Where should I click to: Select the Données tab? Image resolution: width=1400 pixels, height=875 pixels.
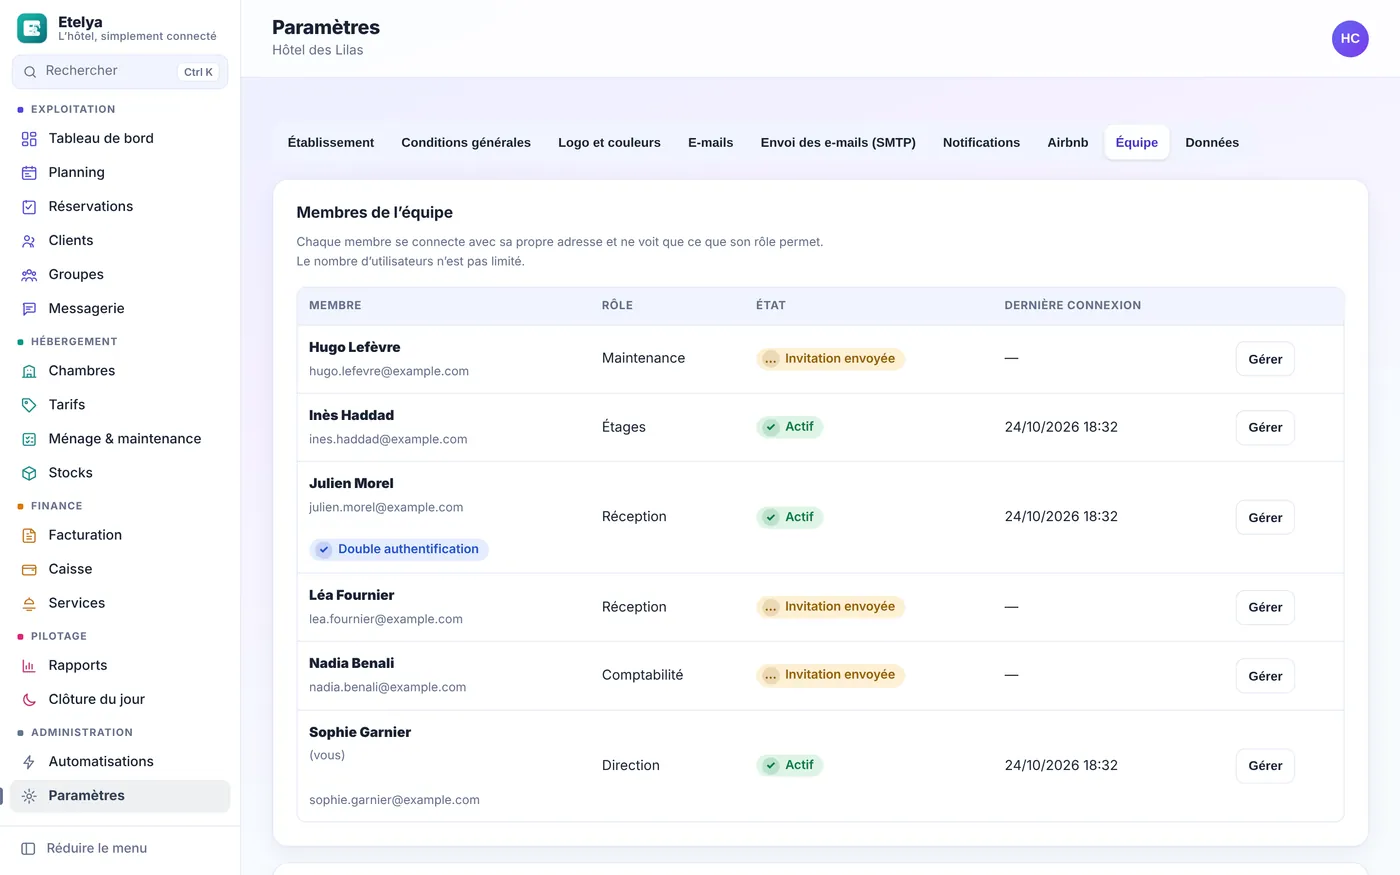1212,142
